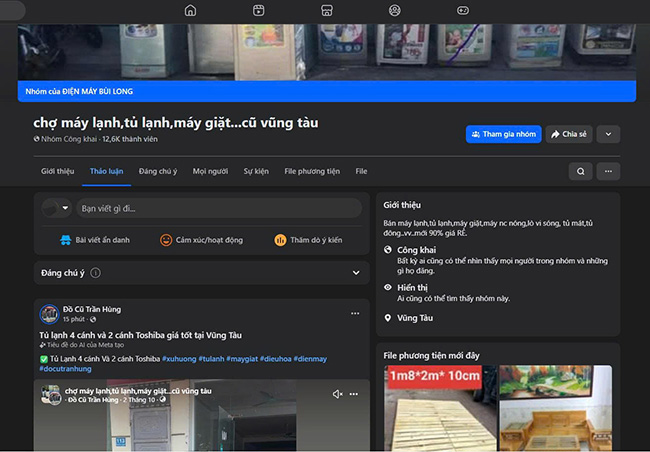Unmute the video in the post
Screen dimensions: 650x452
(x=337, y=394)
